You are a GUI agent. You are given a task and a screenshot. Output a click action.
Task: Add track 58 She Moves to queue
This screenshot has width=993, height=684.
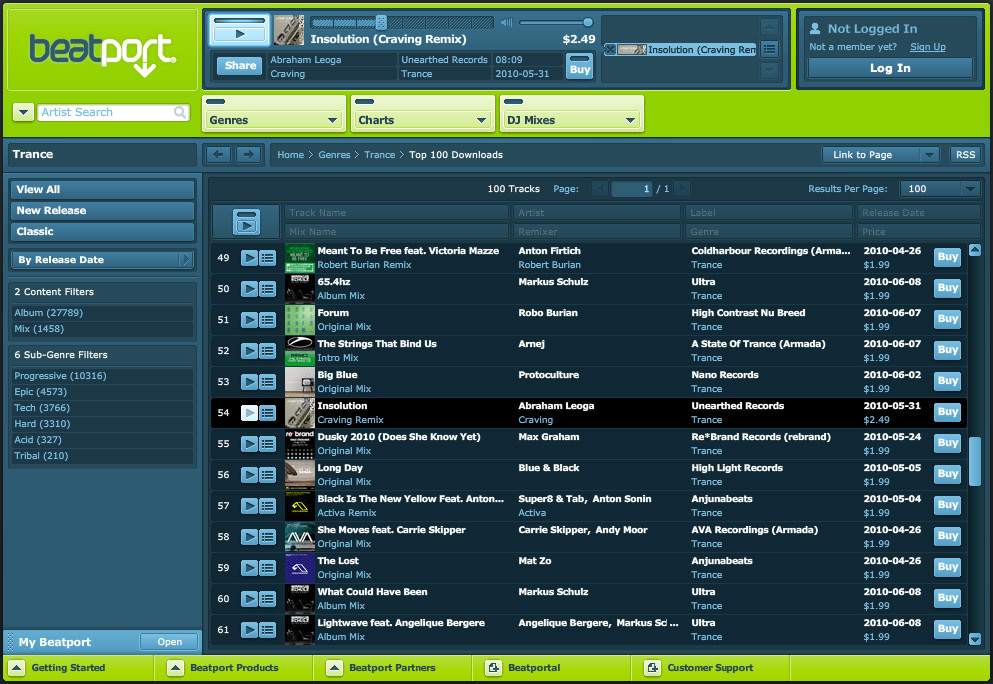click(x=267, y=537)
